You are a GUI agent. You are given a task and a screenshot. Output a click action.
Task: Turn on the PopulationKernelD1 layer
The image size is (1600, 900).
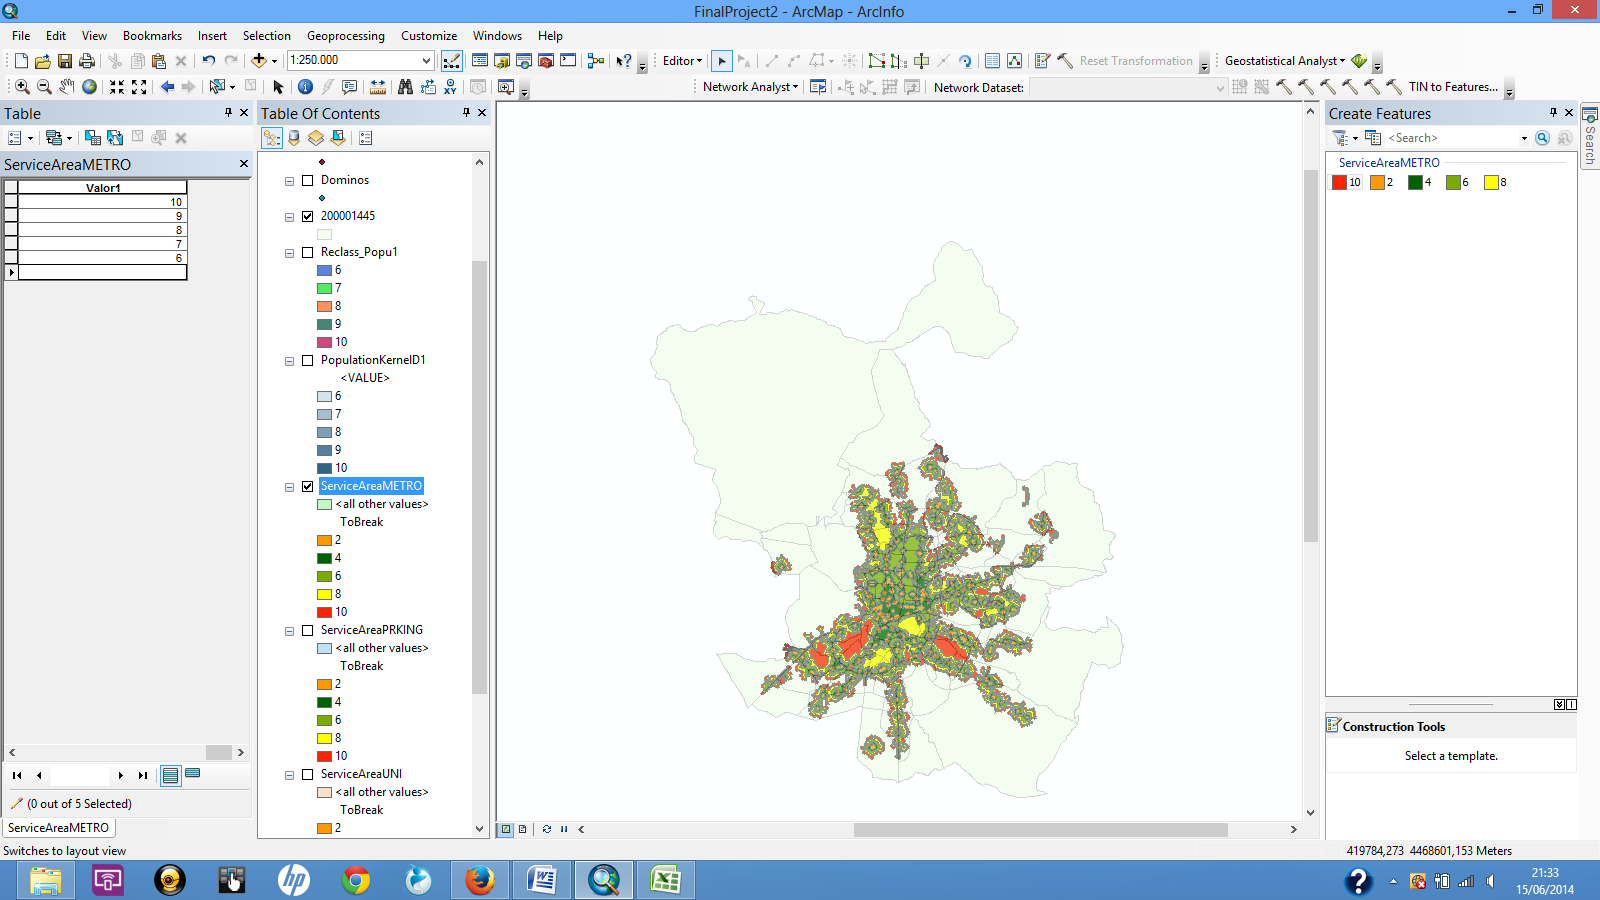(x=308, y=361)
